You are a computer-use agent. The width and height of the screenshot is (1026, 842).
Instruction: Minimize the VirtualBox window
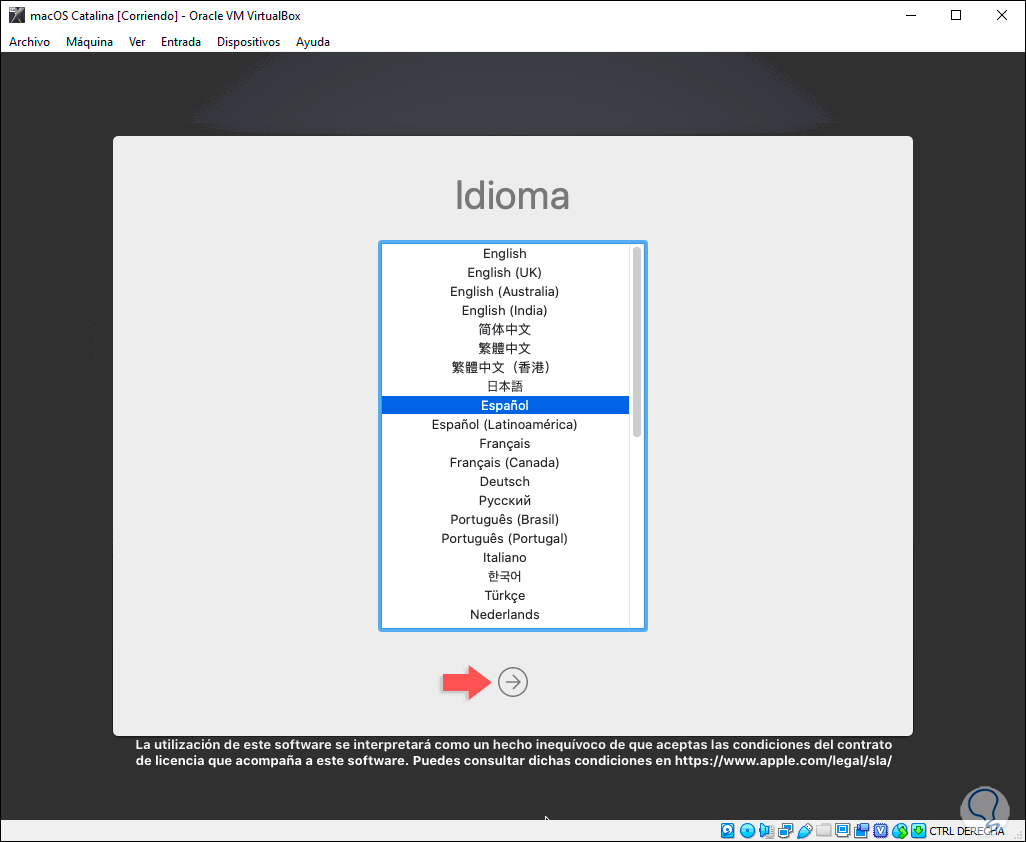coord(910,15)
